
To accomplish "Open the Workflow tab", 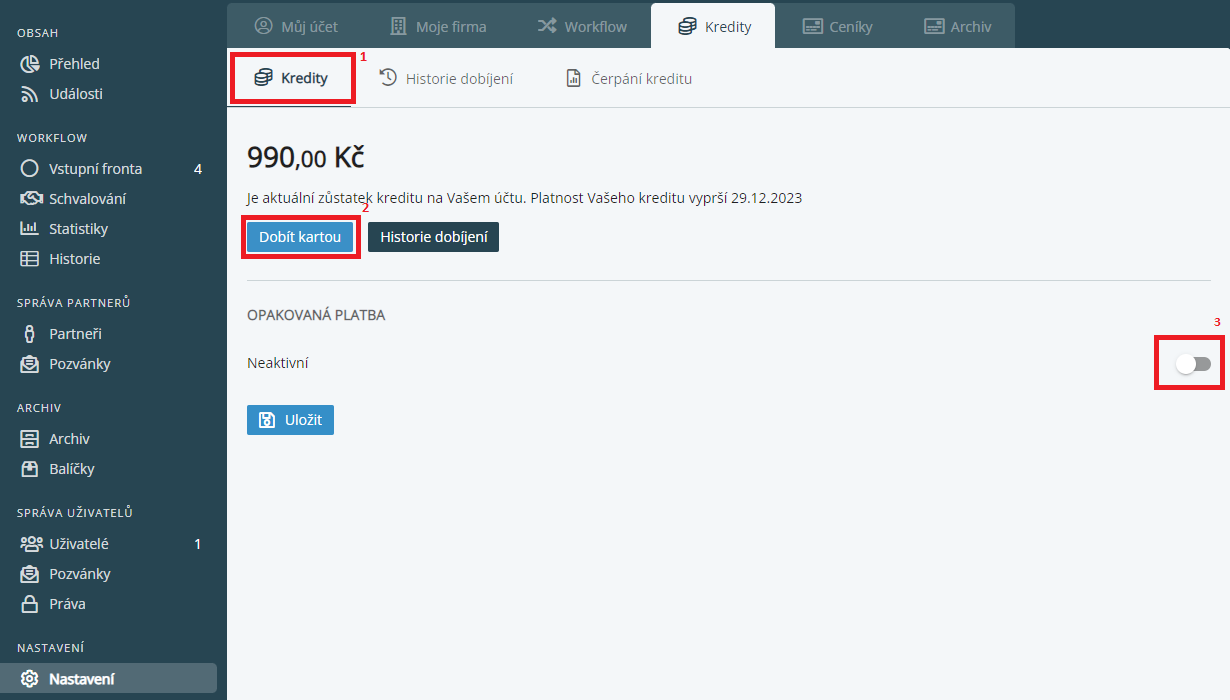I will 581,27.
